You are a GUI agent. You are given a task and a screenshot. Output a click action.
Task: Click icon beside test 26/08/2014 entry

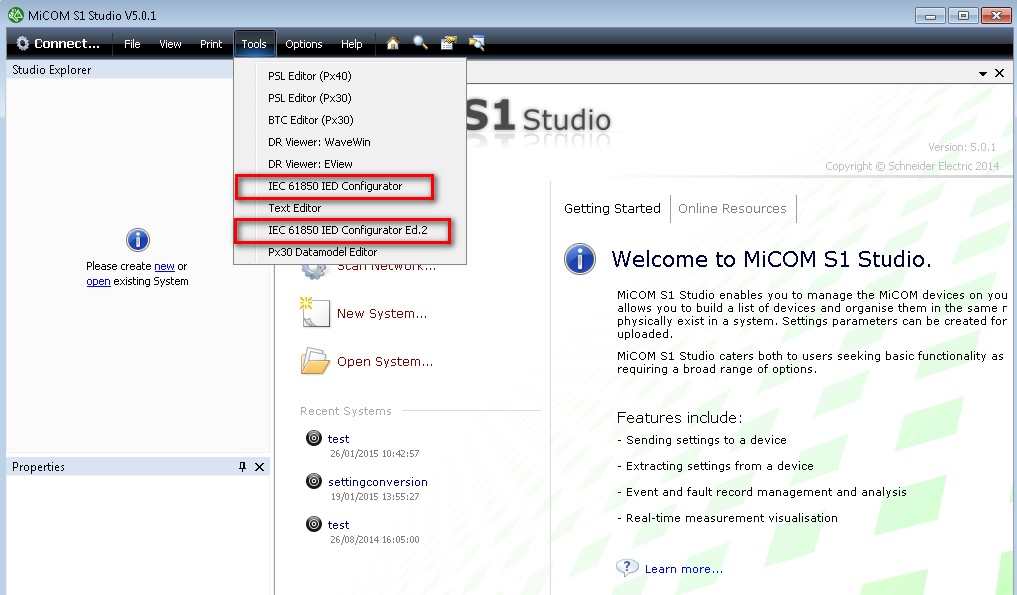pos(314,524)
